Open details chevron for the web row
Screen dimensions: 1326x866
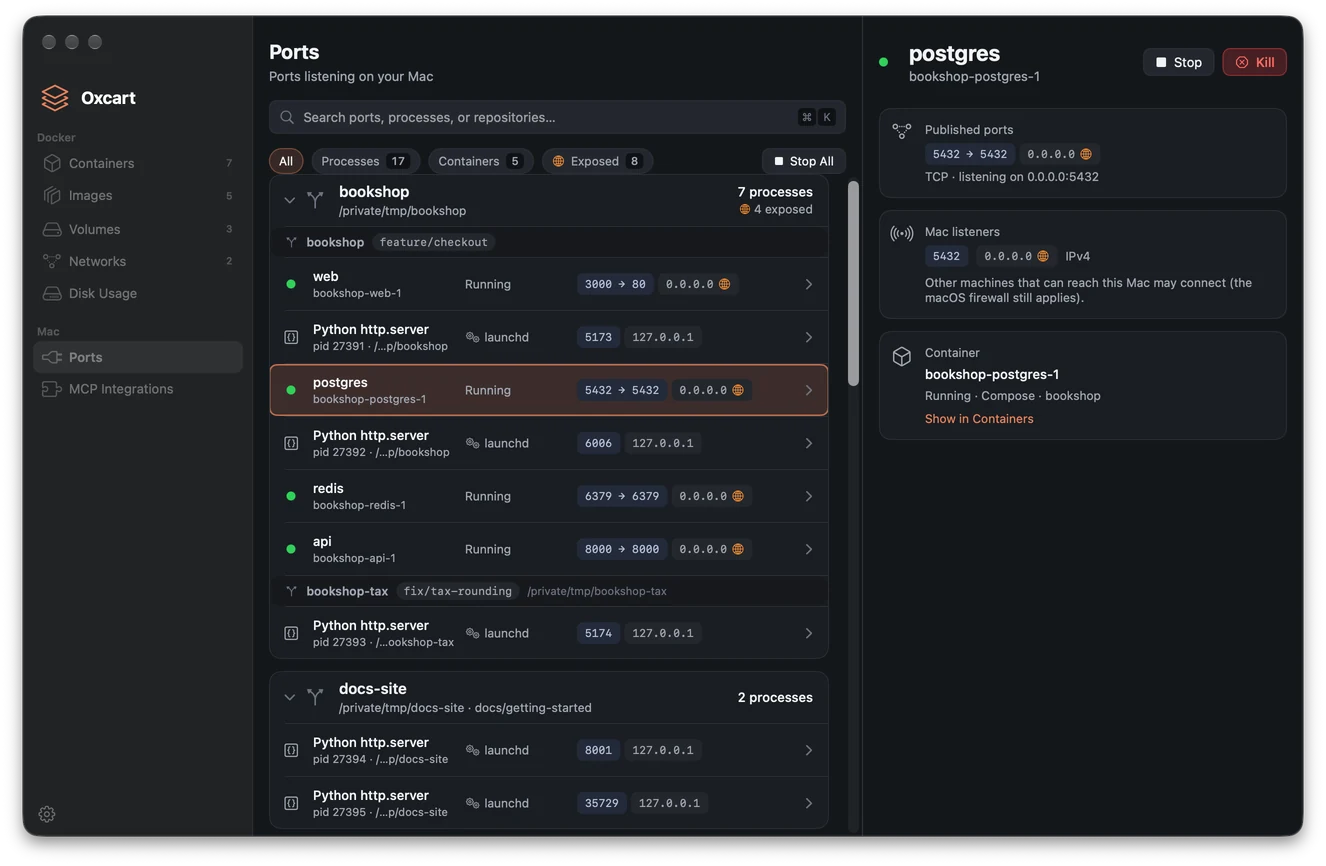pos(809,284)
